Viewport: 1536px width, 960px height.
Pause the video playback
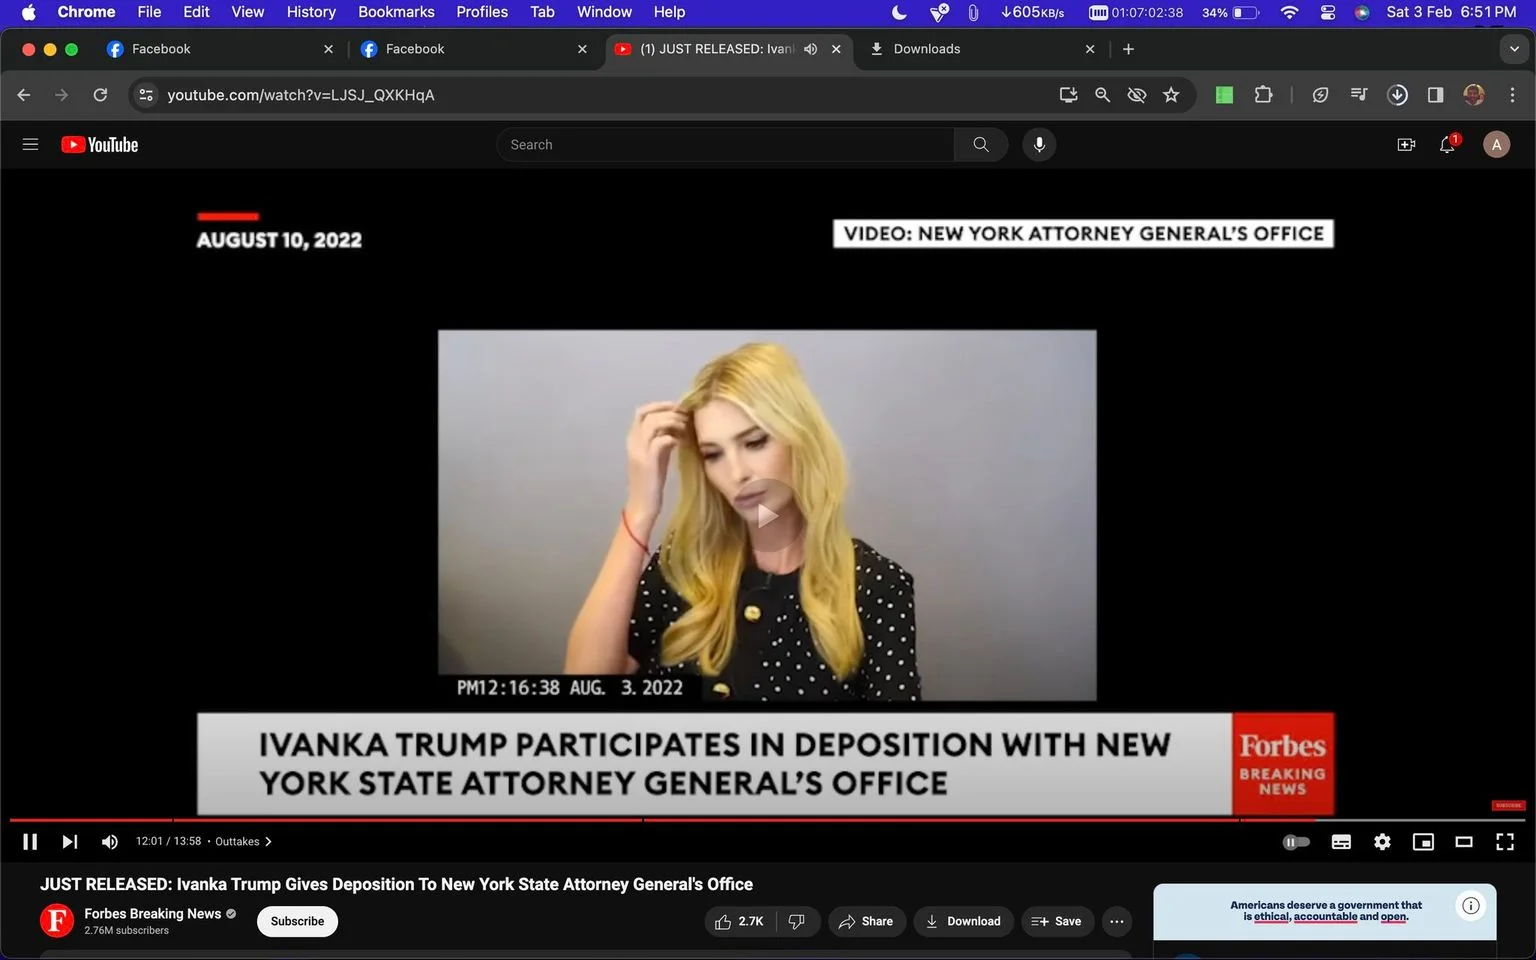pyautogui.click(x=30, y=842)
